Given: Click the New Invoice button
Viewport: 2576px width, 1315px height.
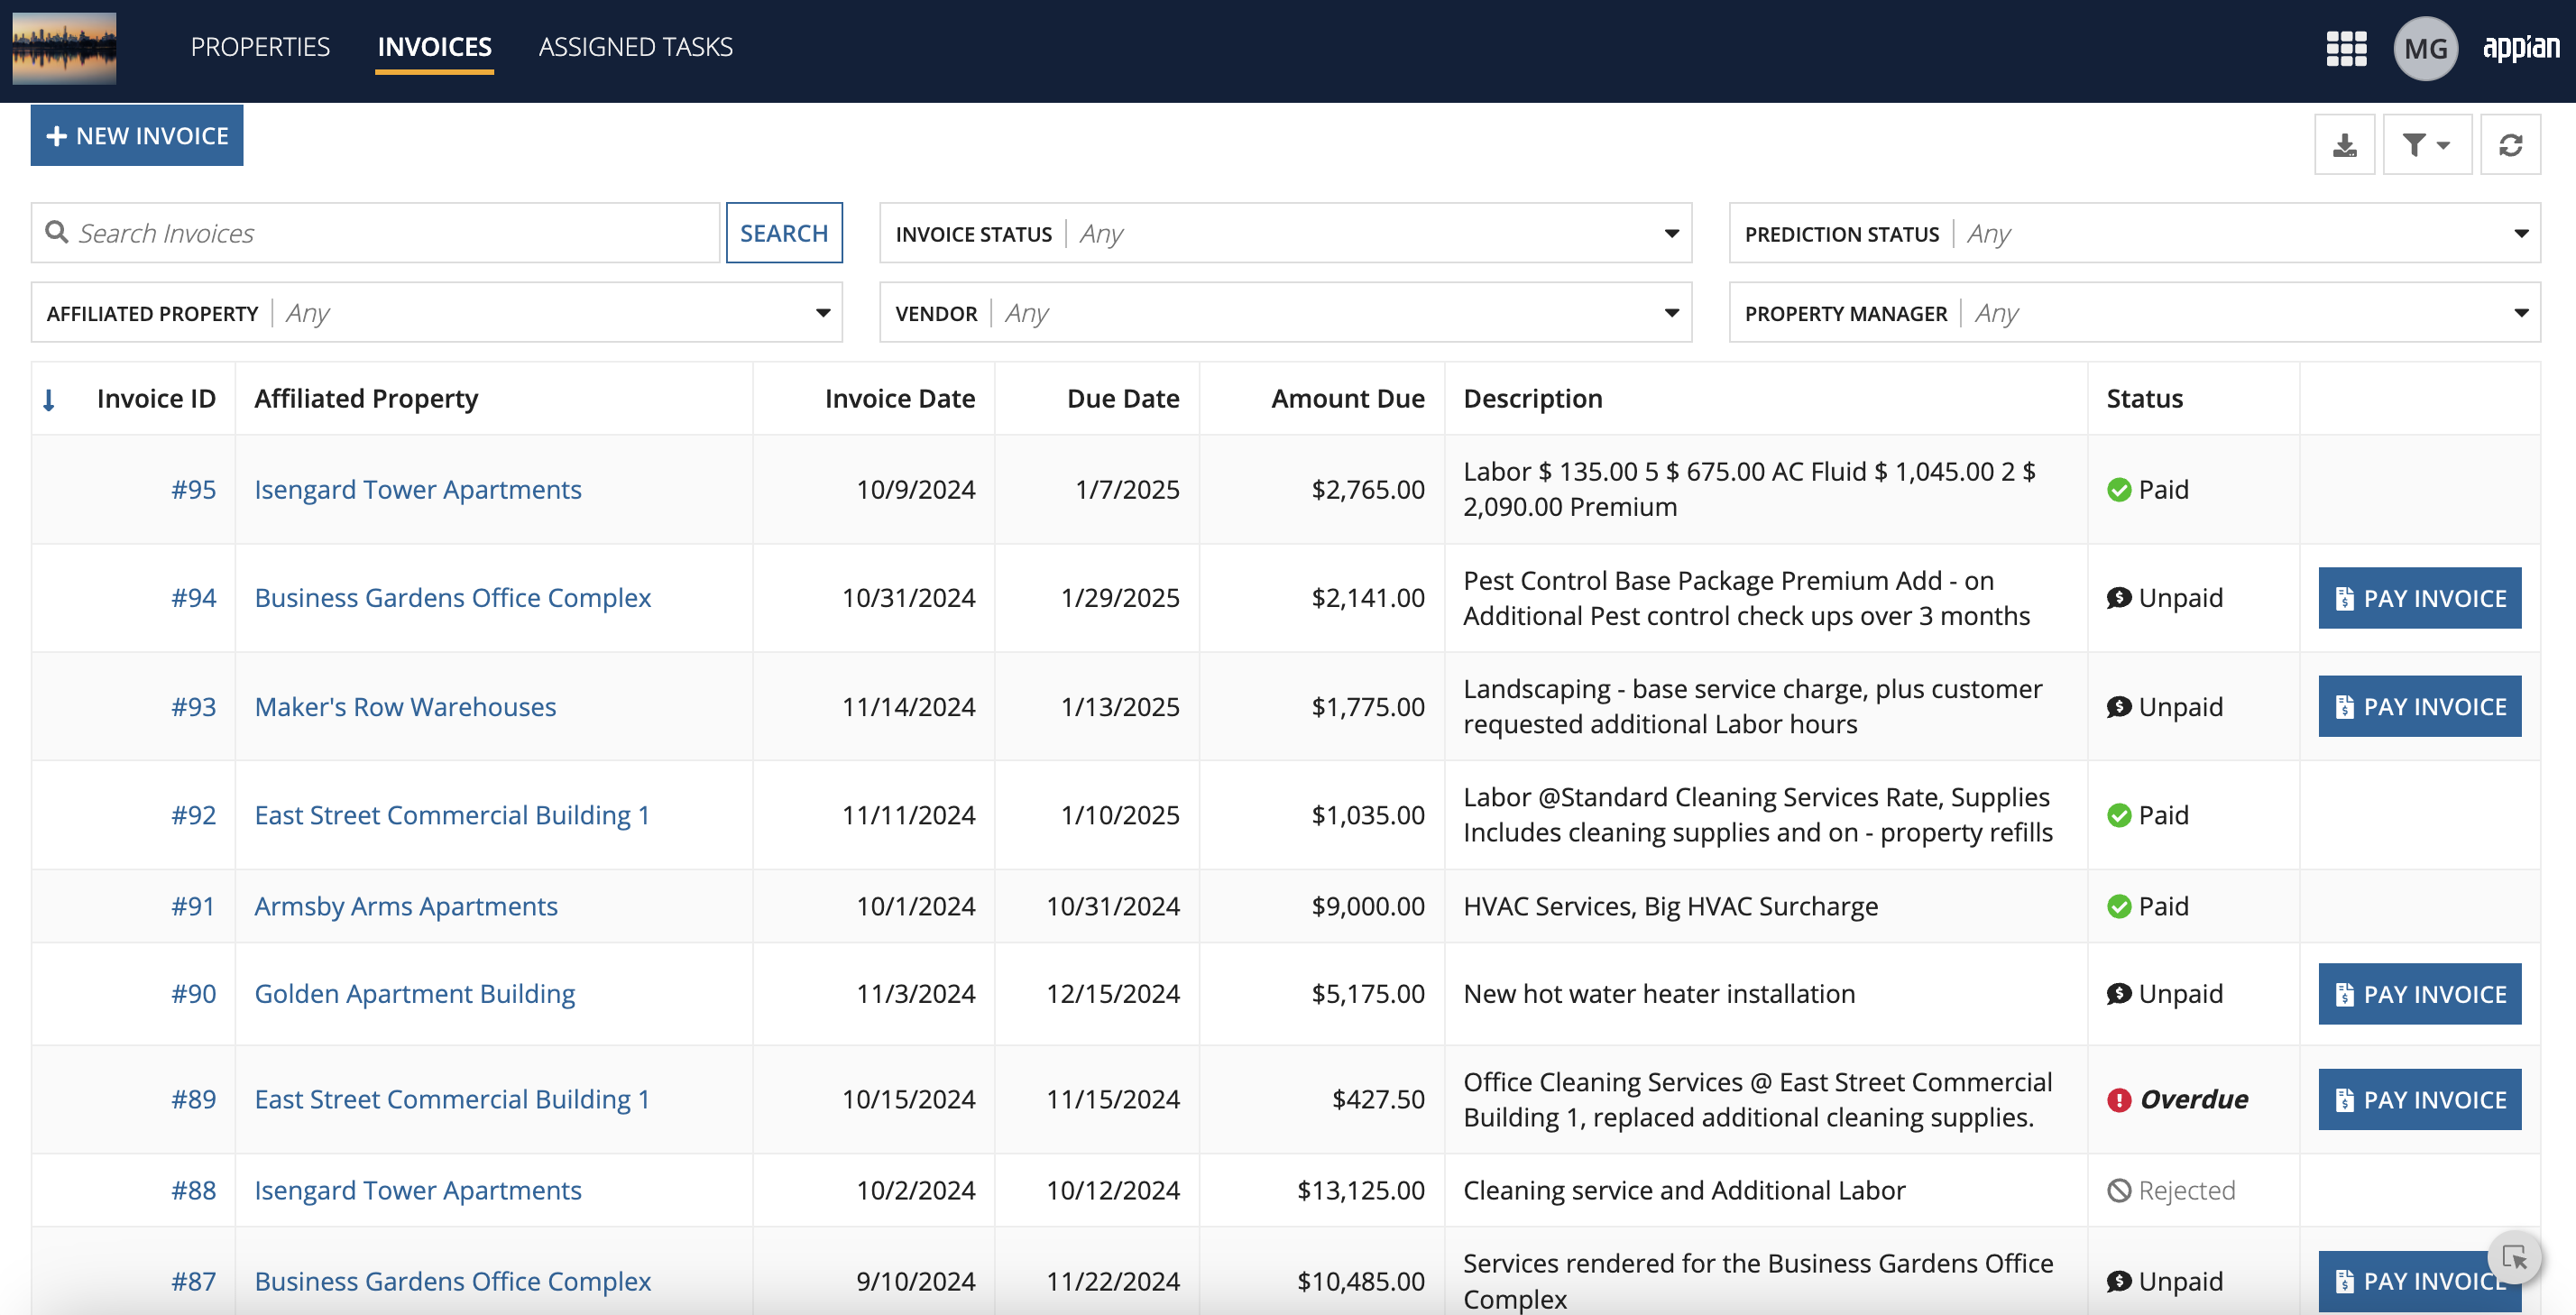Looking at the screenshot, I should coord(137,135).
